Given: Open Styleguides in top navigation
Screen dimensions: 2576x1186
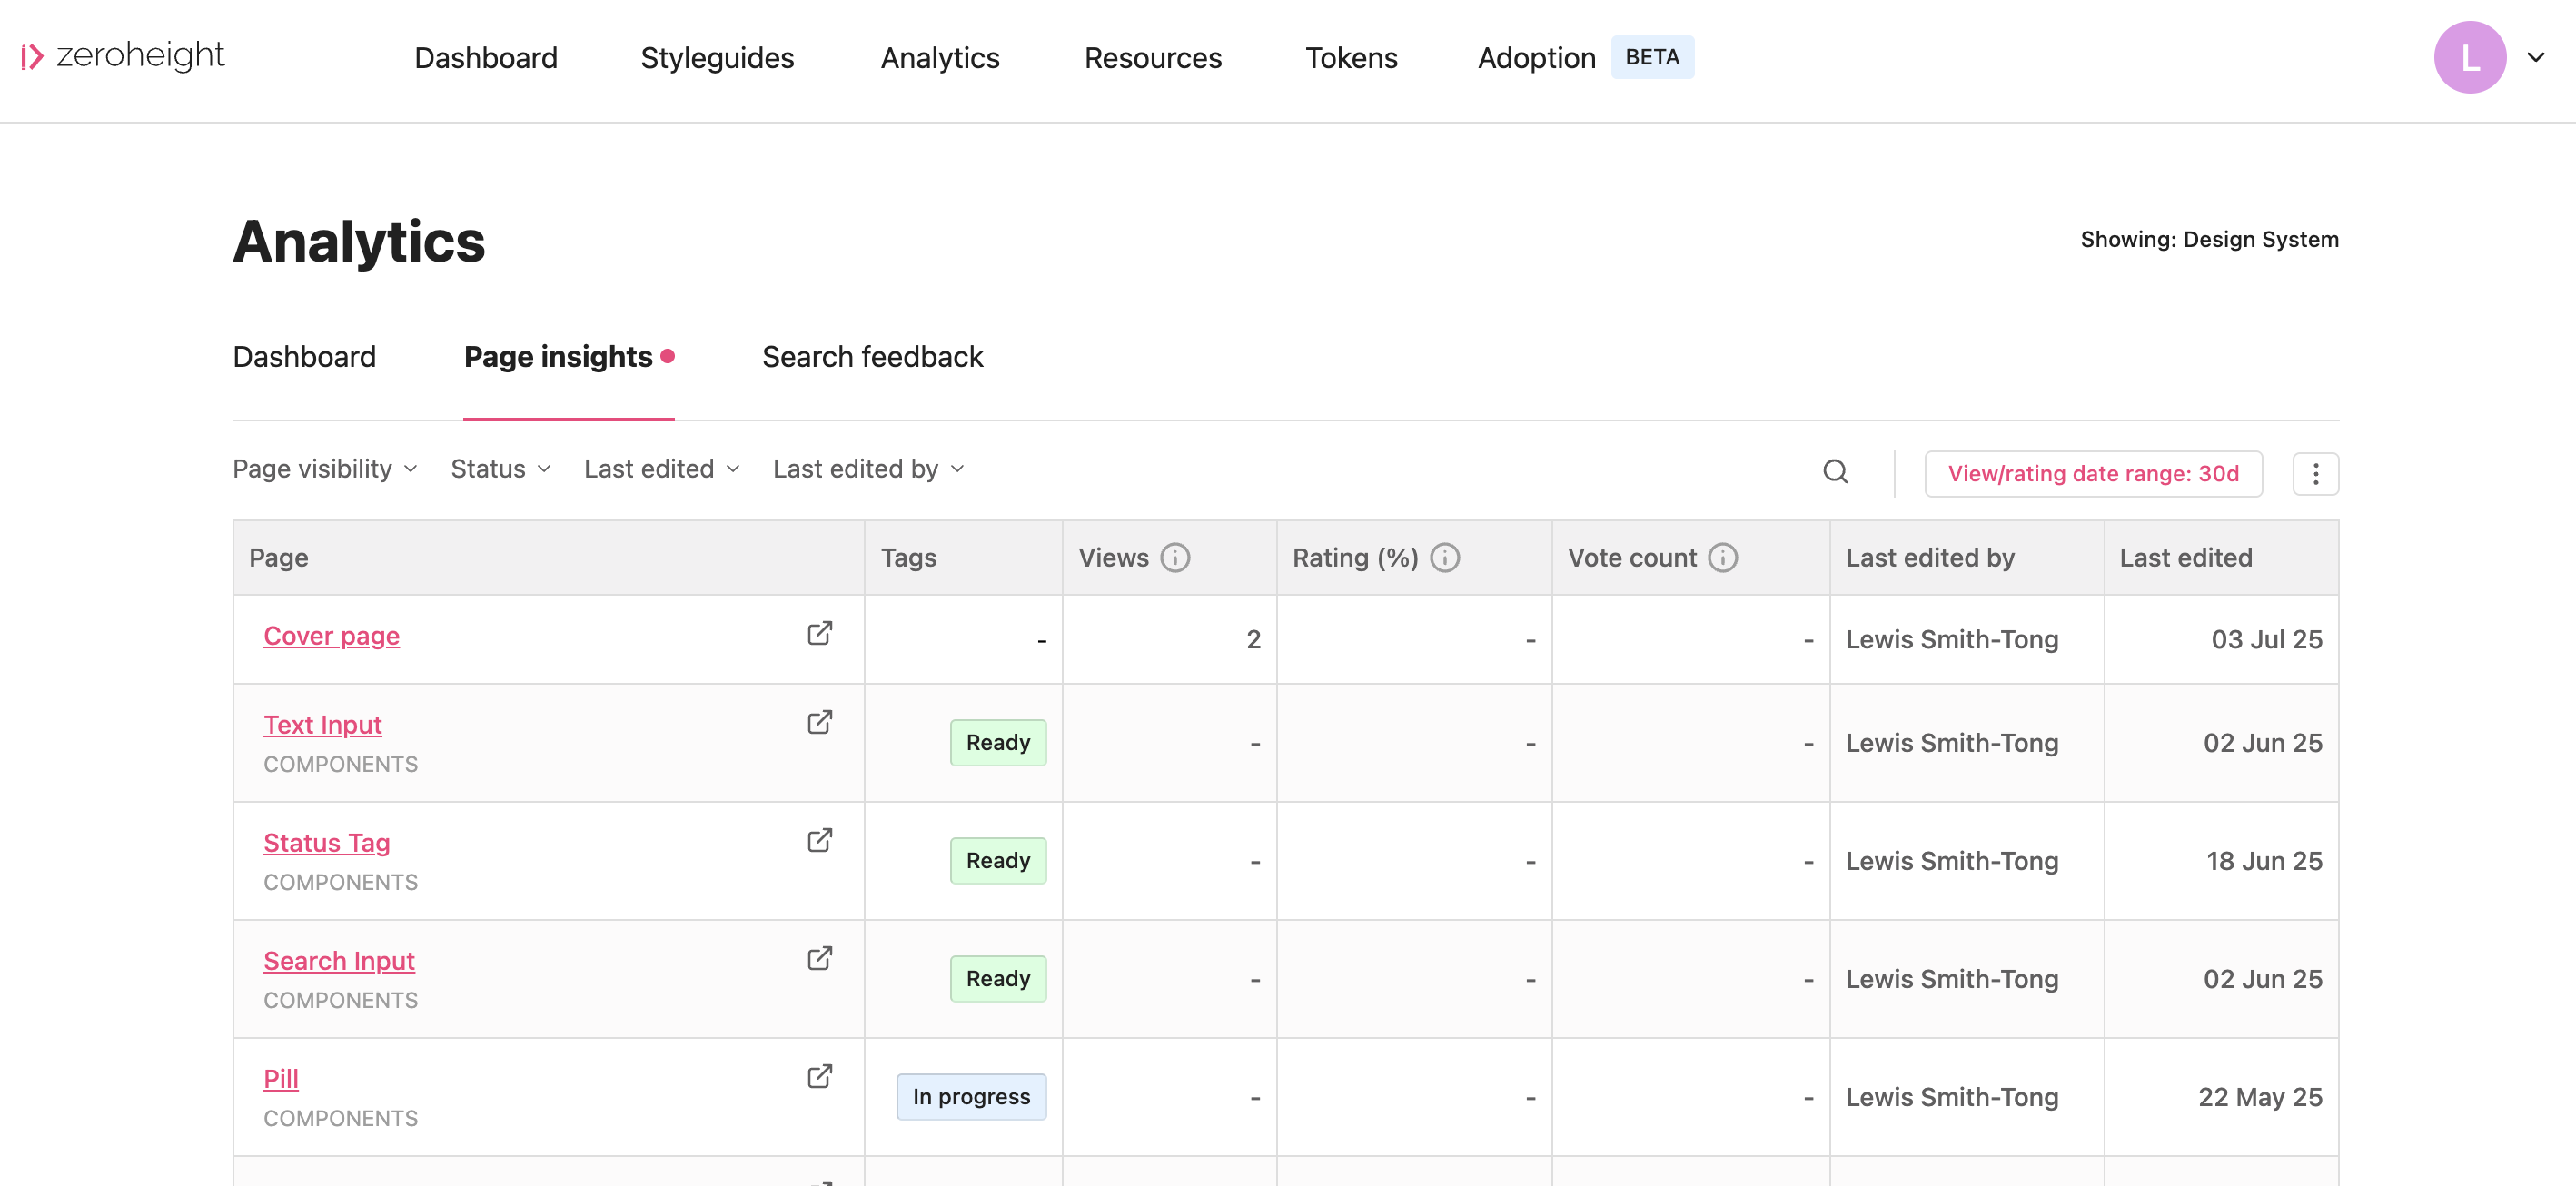Looking at the screenshot, I should (x=717, y=58).
